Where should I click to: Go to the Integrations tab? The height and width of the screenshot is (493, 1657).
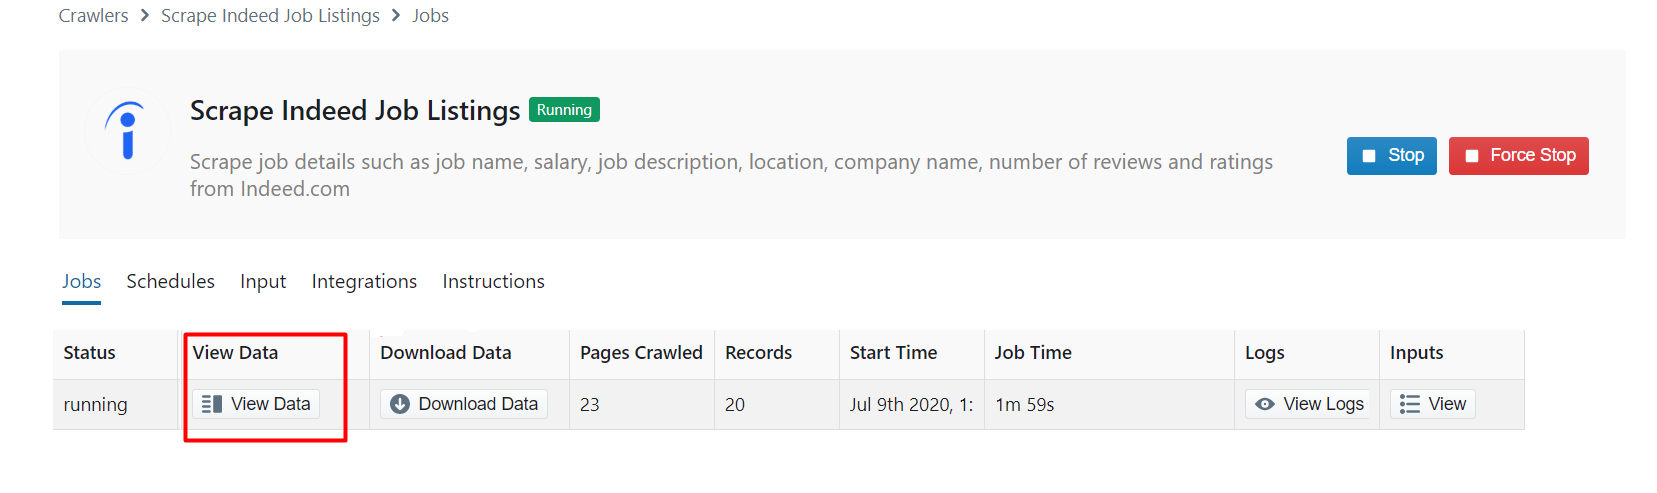click(364, 282)
